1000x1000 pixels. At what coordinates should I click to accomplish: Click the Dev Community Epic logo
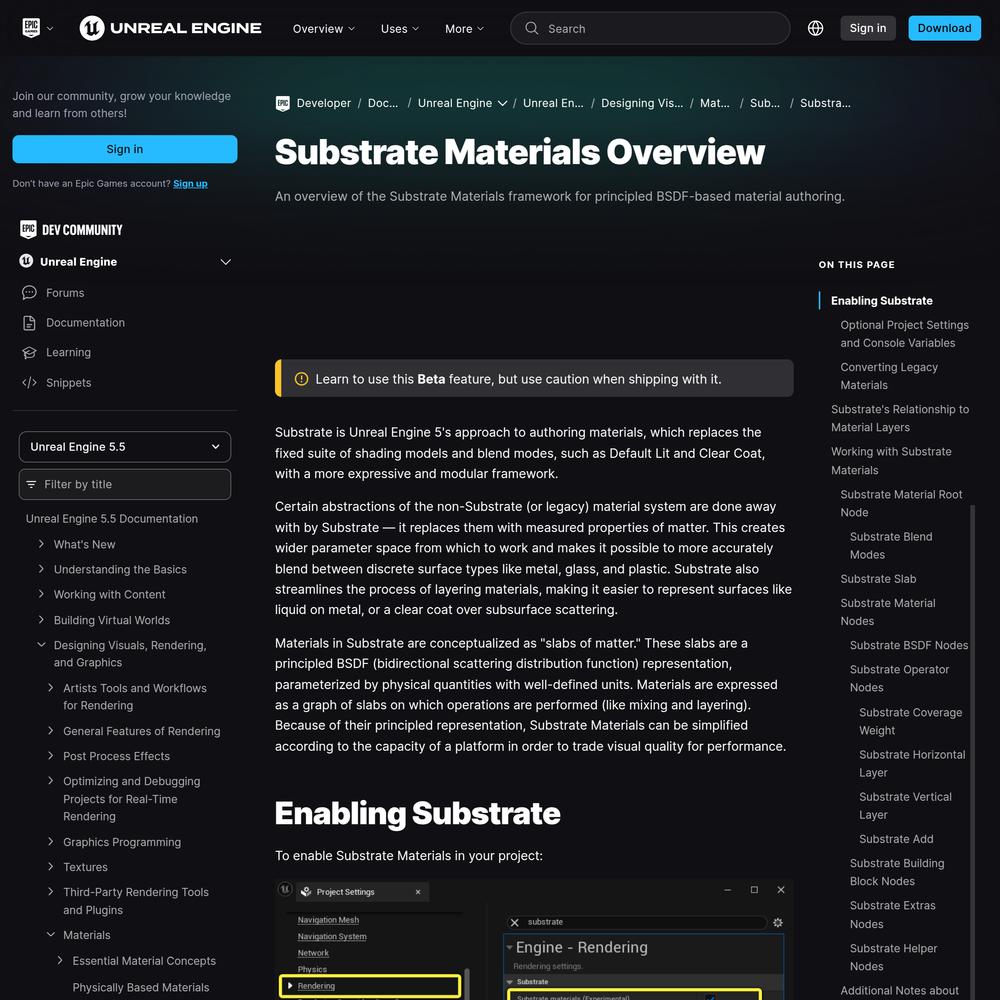click(x=28, y=230)
